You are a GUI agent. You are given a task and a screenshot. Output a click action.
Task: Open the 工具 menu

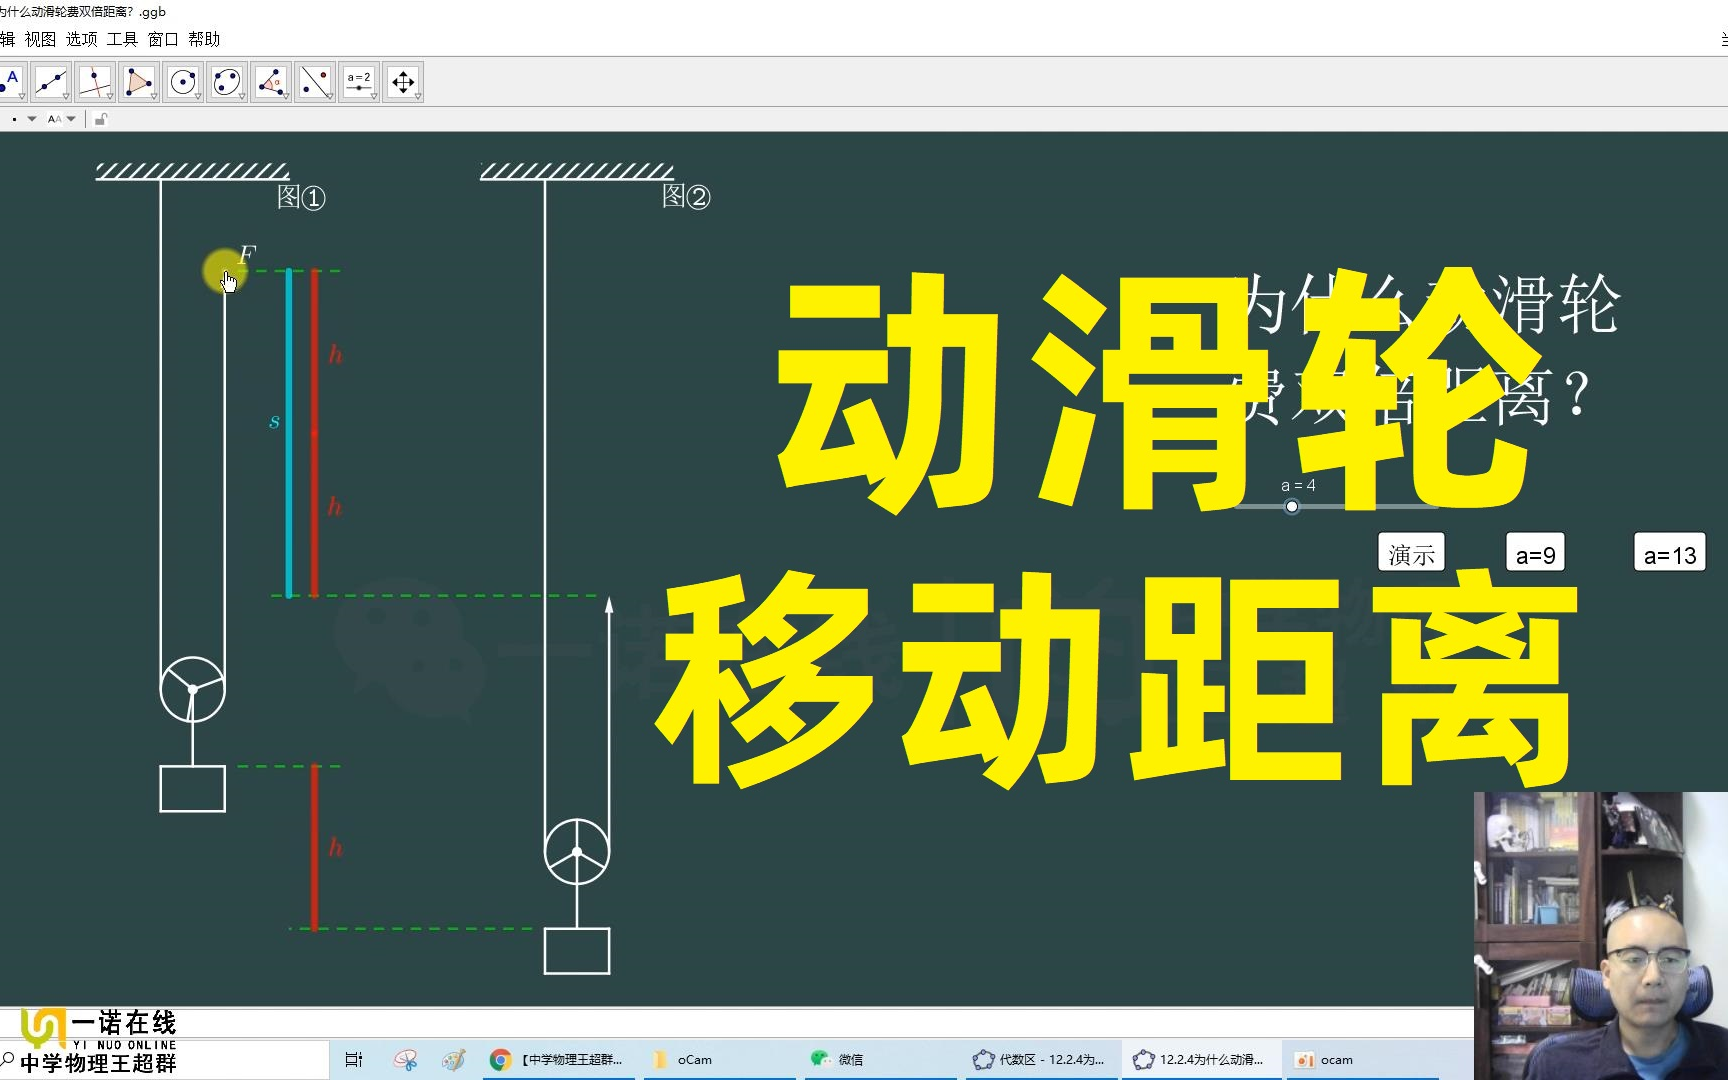click(x=122, y=39)
